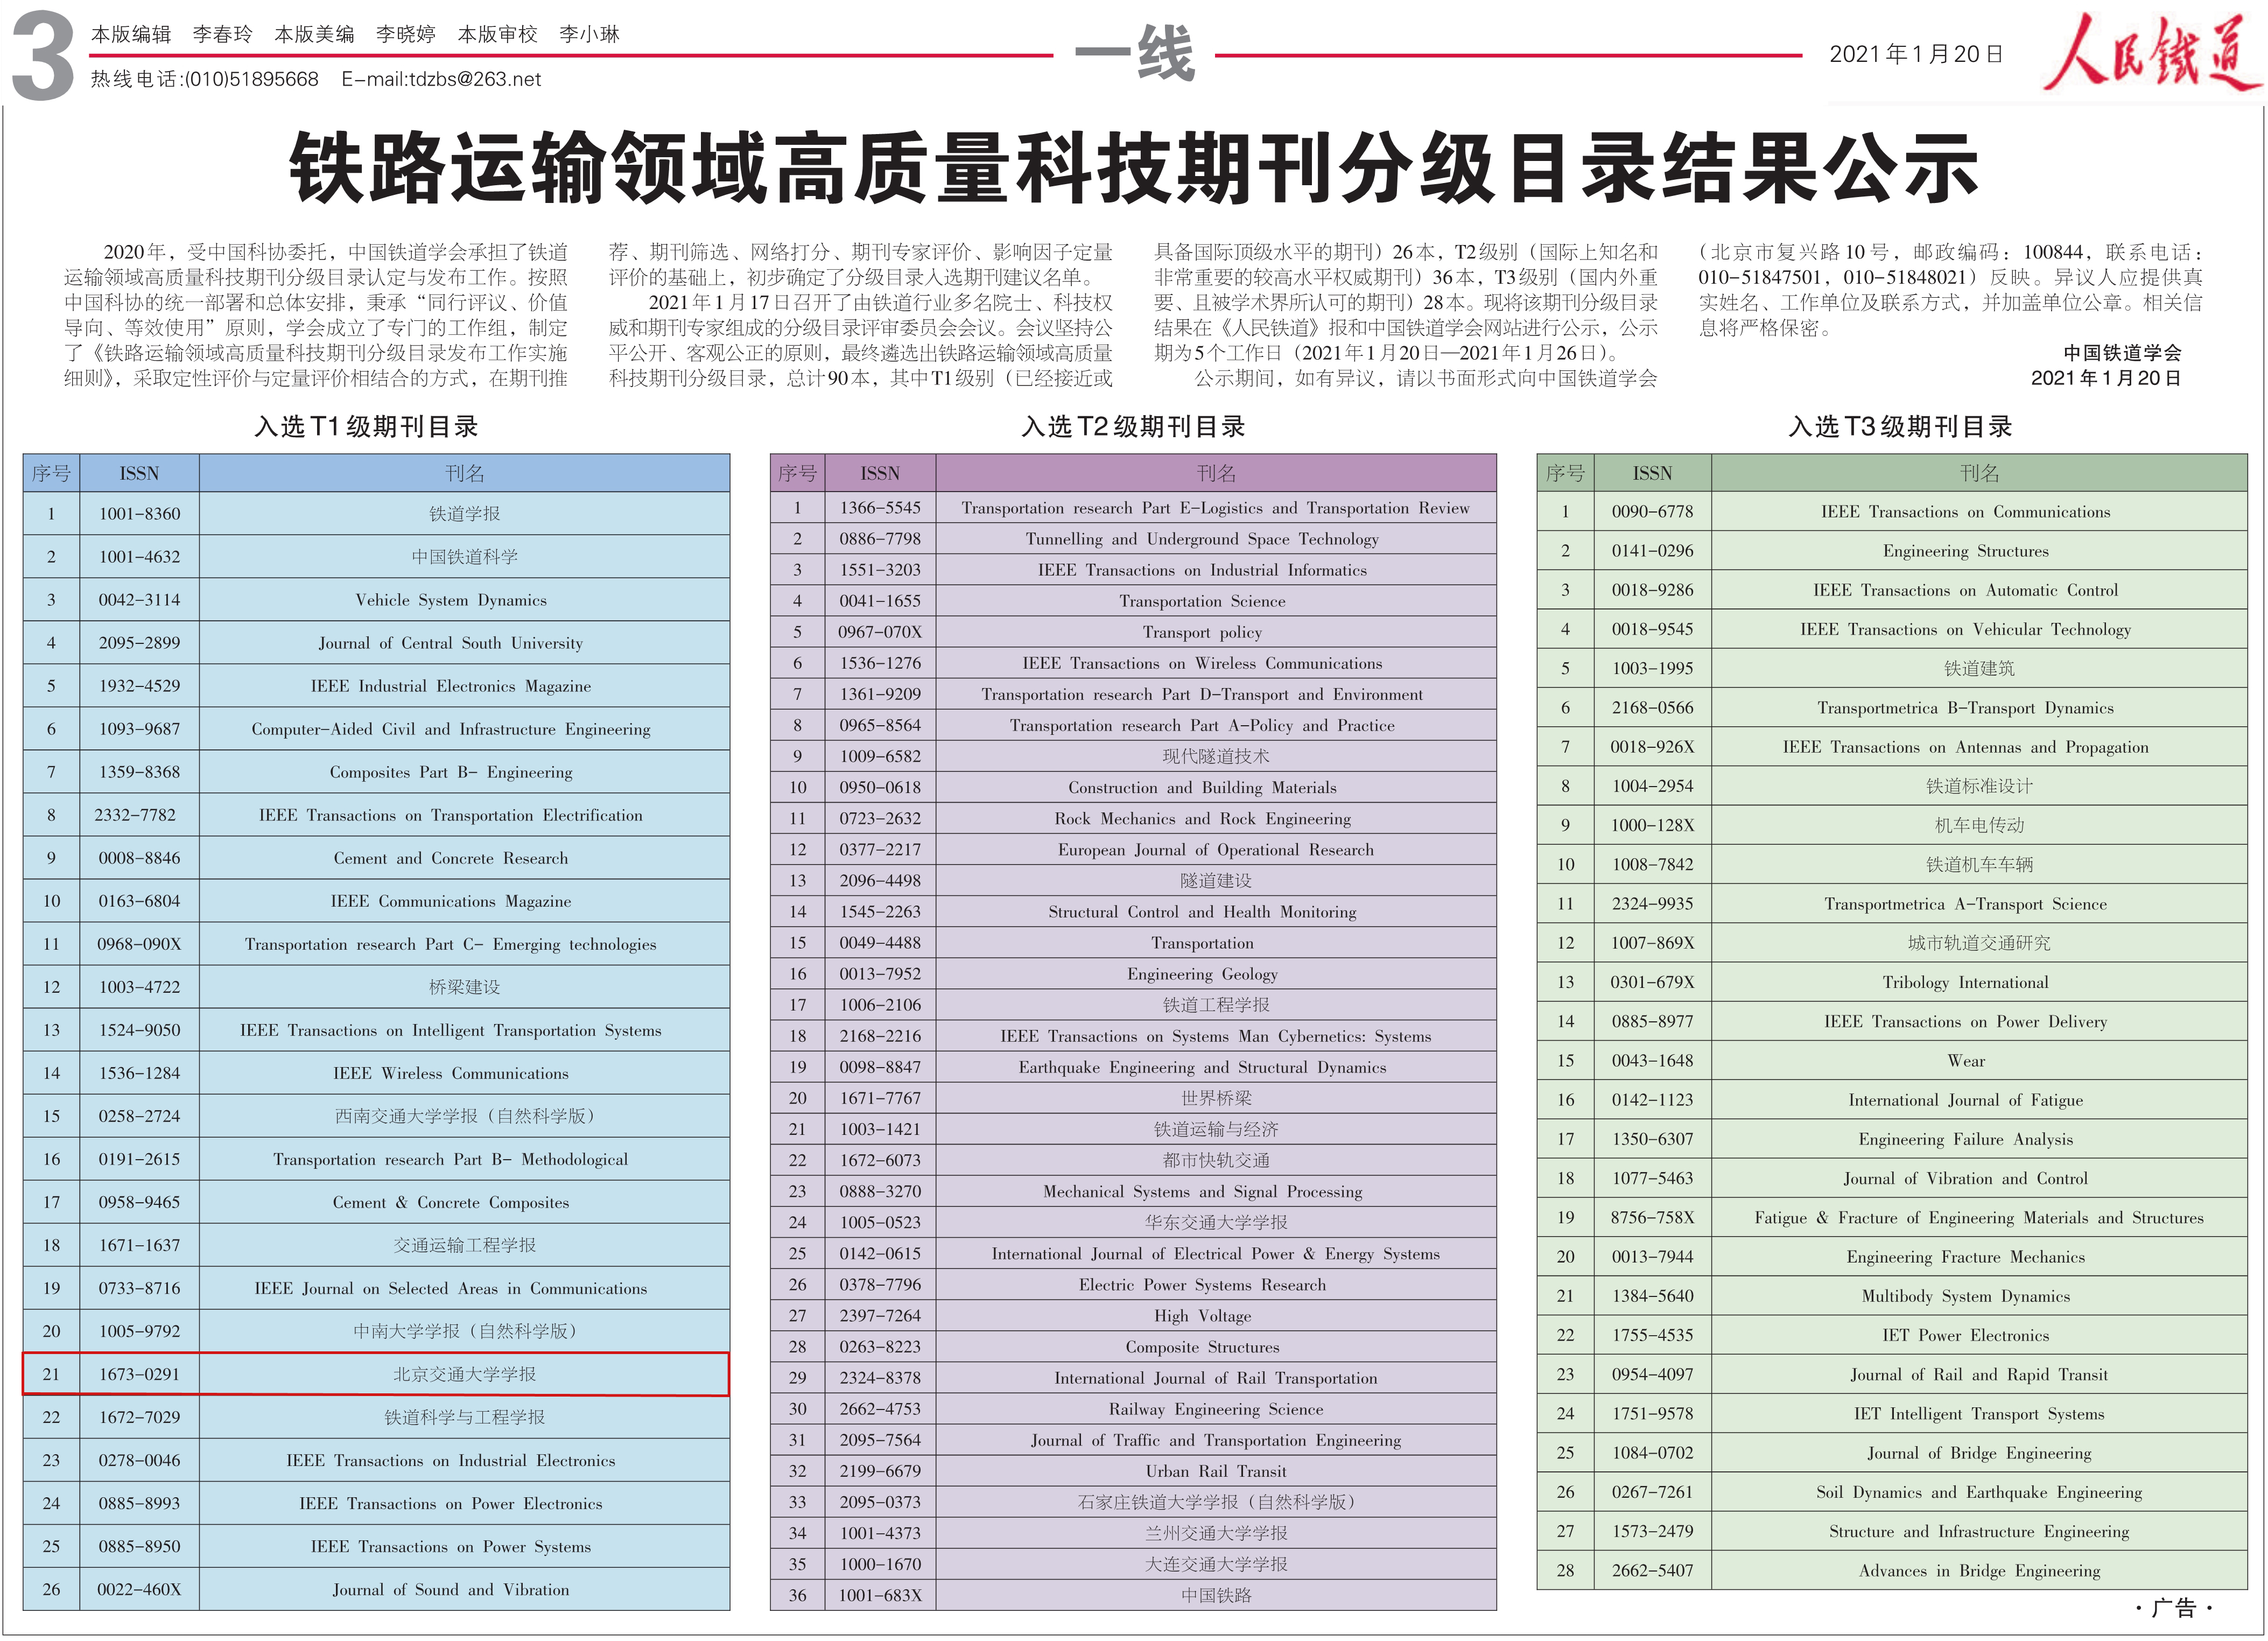Image resolution: width=2268 pixels, height=1641 pixels.
Task: Click the ISSN 0022-460X cell
Action: coord(139,1590)
